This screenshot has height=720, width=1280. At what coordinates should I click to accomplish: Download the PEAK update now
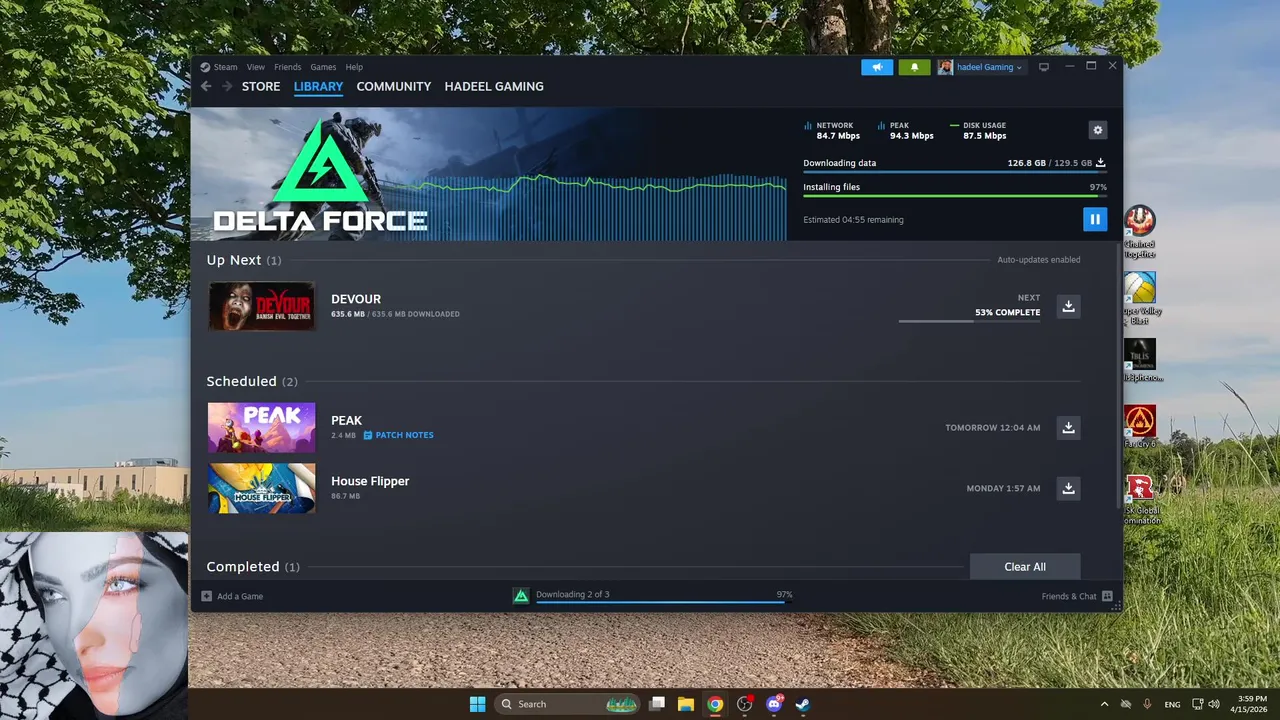click(x=1068, y=427)
